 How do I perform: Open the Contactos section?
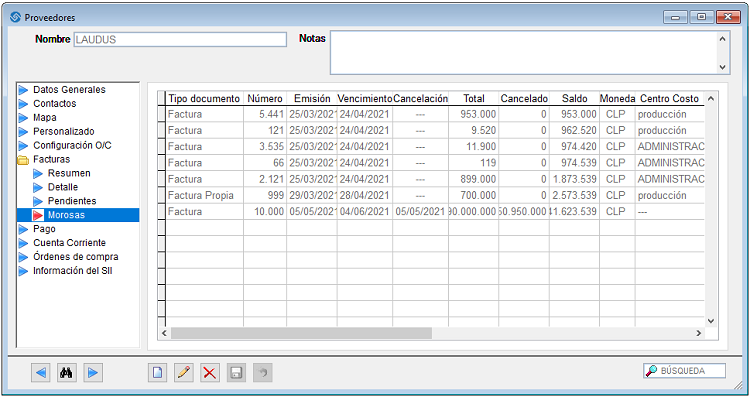[55, 103]
